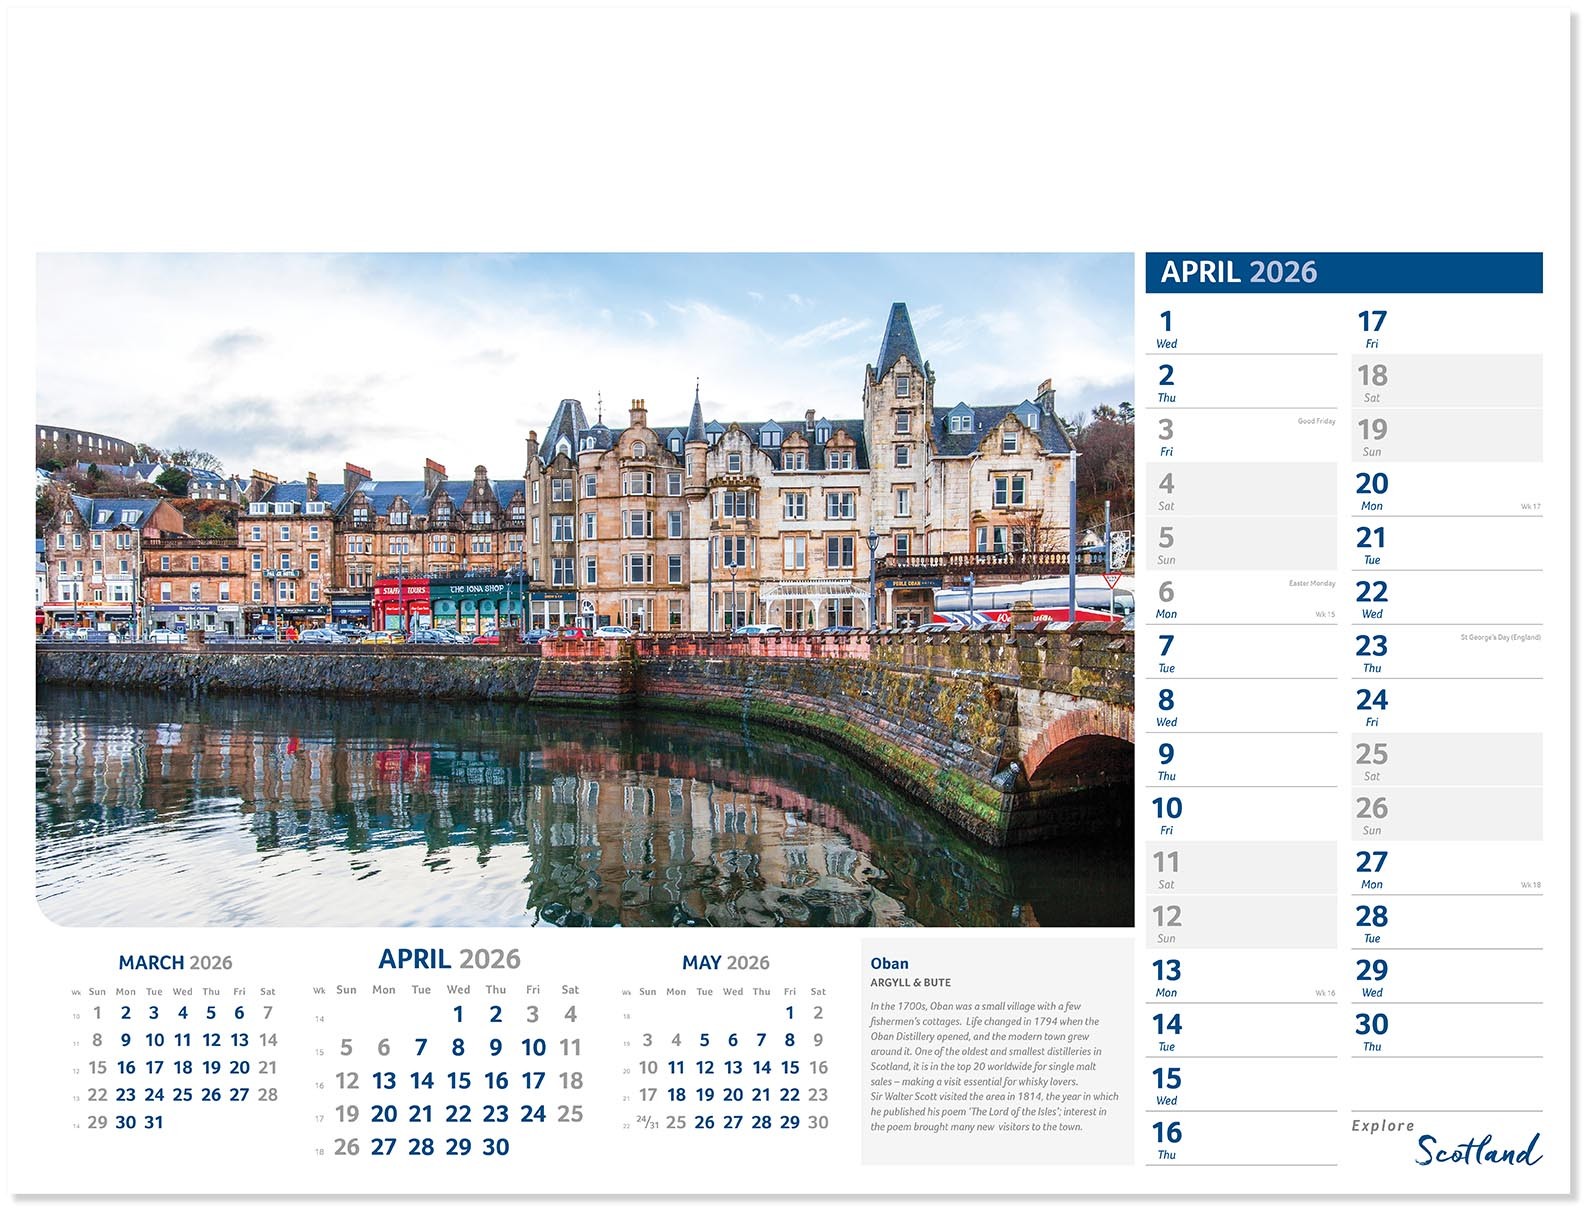Select the Good Friday holiday label
This screenshot has width=1593, height=1212.
point(1316,421)
